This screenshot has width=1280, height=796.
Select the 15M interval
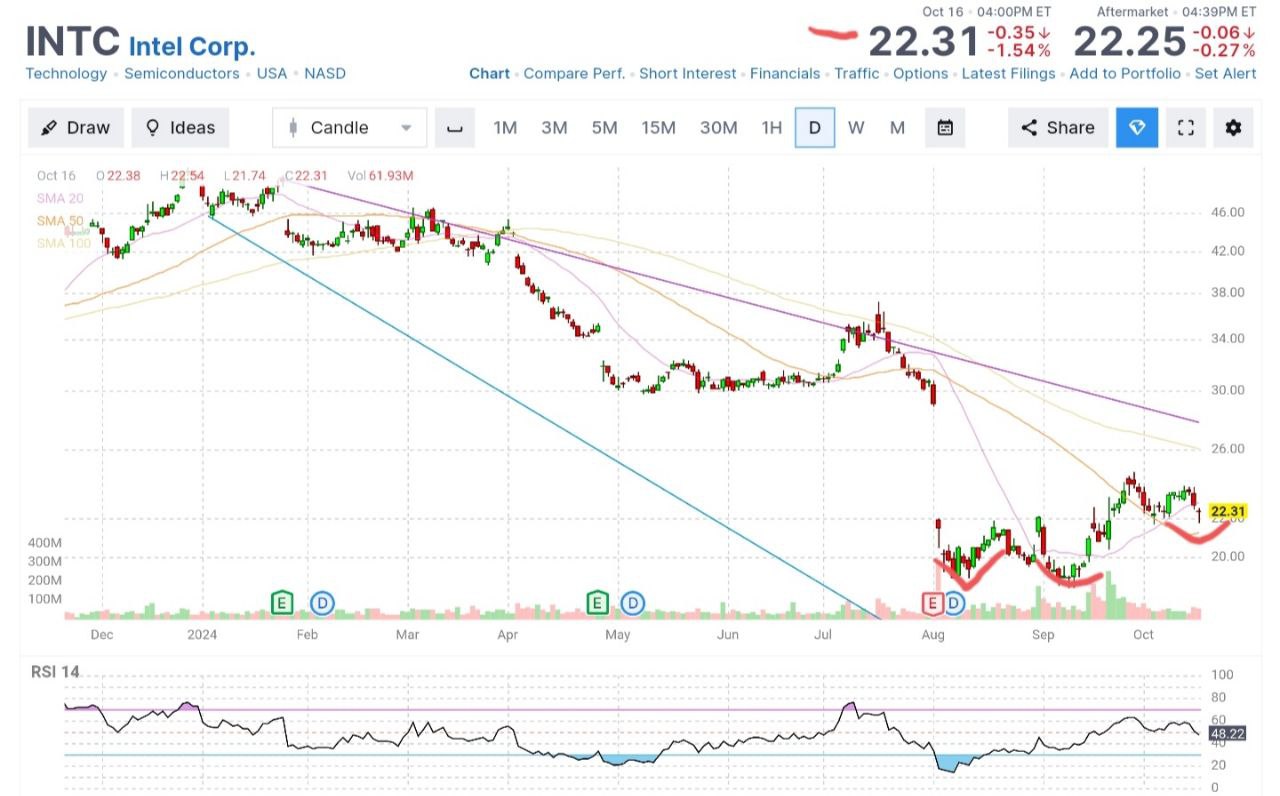point(658,128)
